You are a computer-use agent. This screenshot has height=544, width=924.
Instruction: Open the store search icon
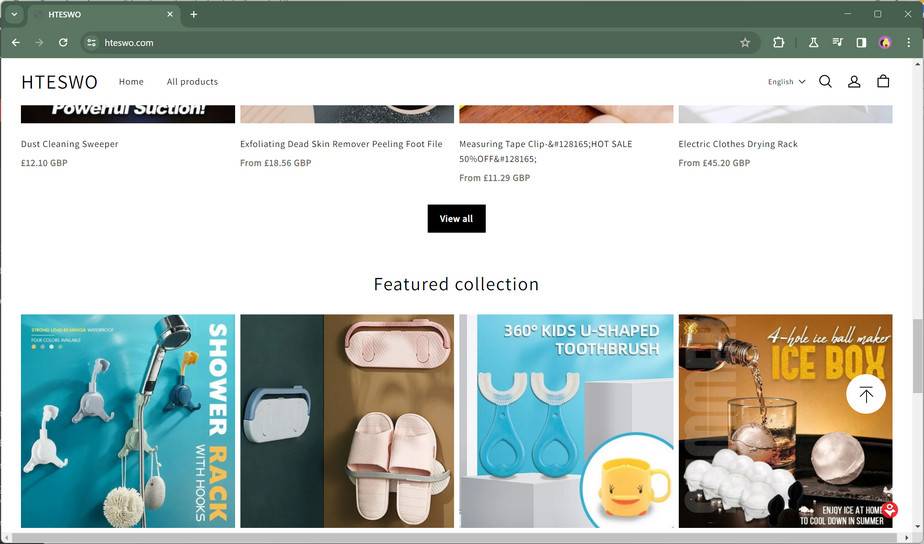coord(825,82)
